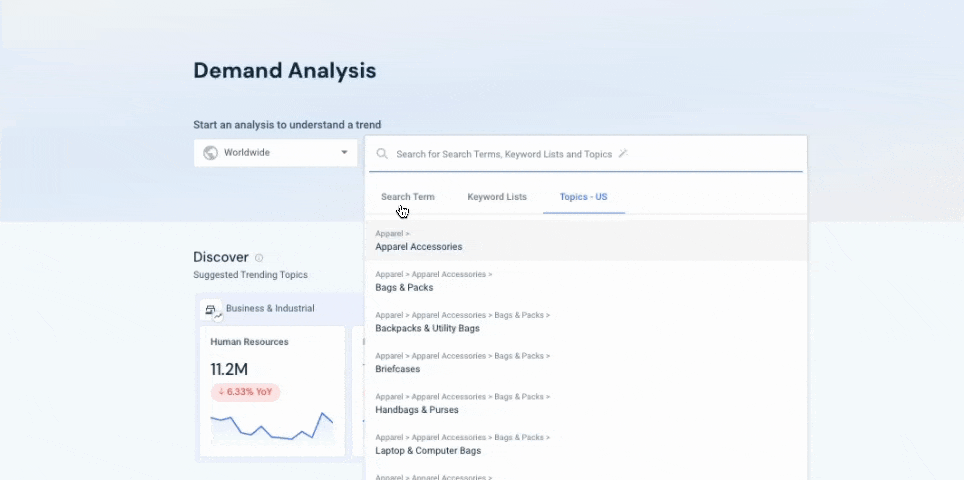Click the Human Resources sparkline chart
964x480 pixels.
point(272,428)
